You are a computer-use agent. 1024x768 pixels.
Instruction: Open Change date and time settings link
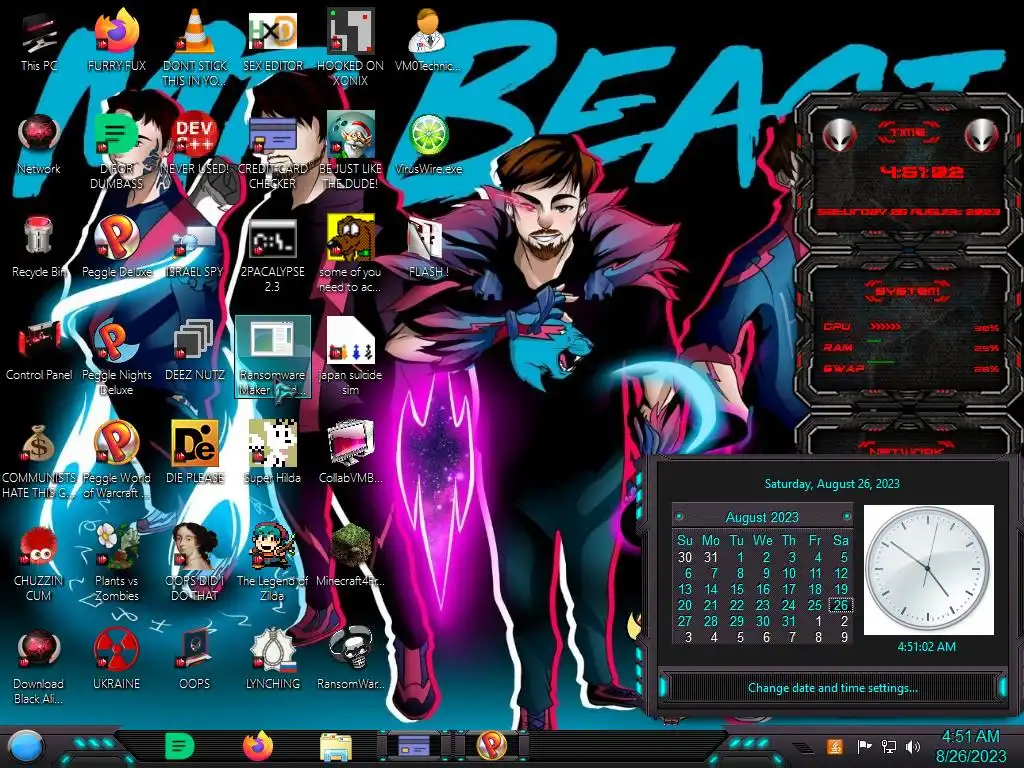(x=833, y=688)
